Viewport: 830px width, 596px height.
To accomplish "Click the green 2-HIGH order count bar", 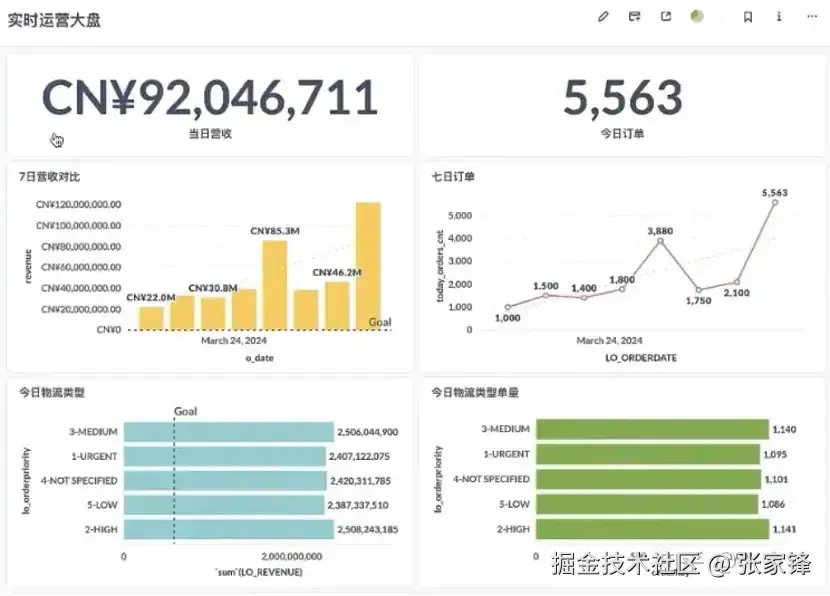I will (x=652, y=529).
